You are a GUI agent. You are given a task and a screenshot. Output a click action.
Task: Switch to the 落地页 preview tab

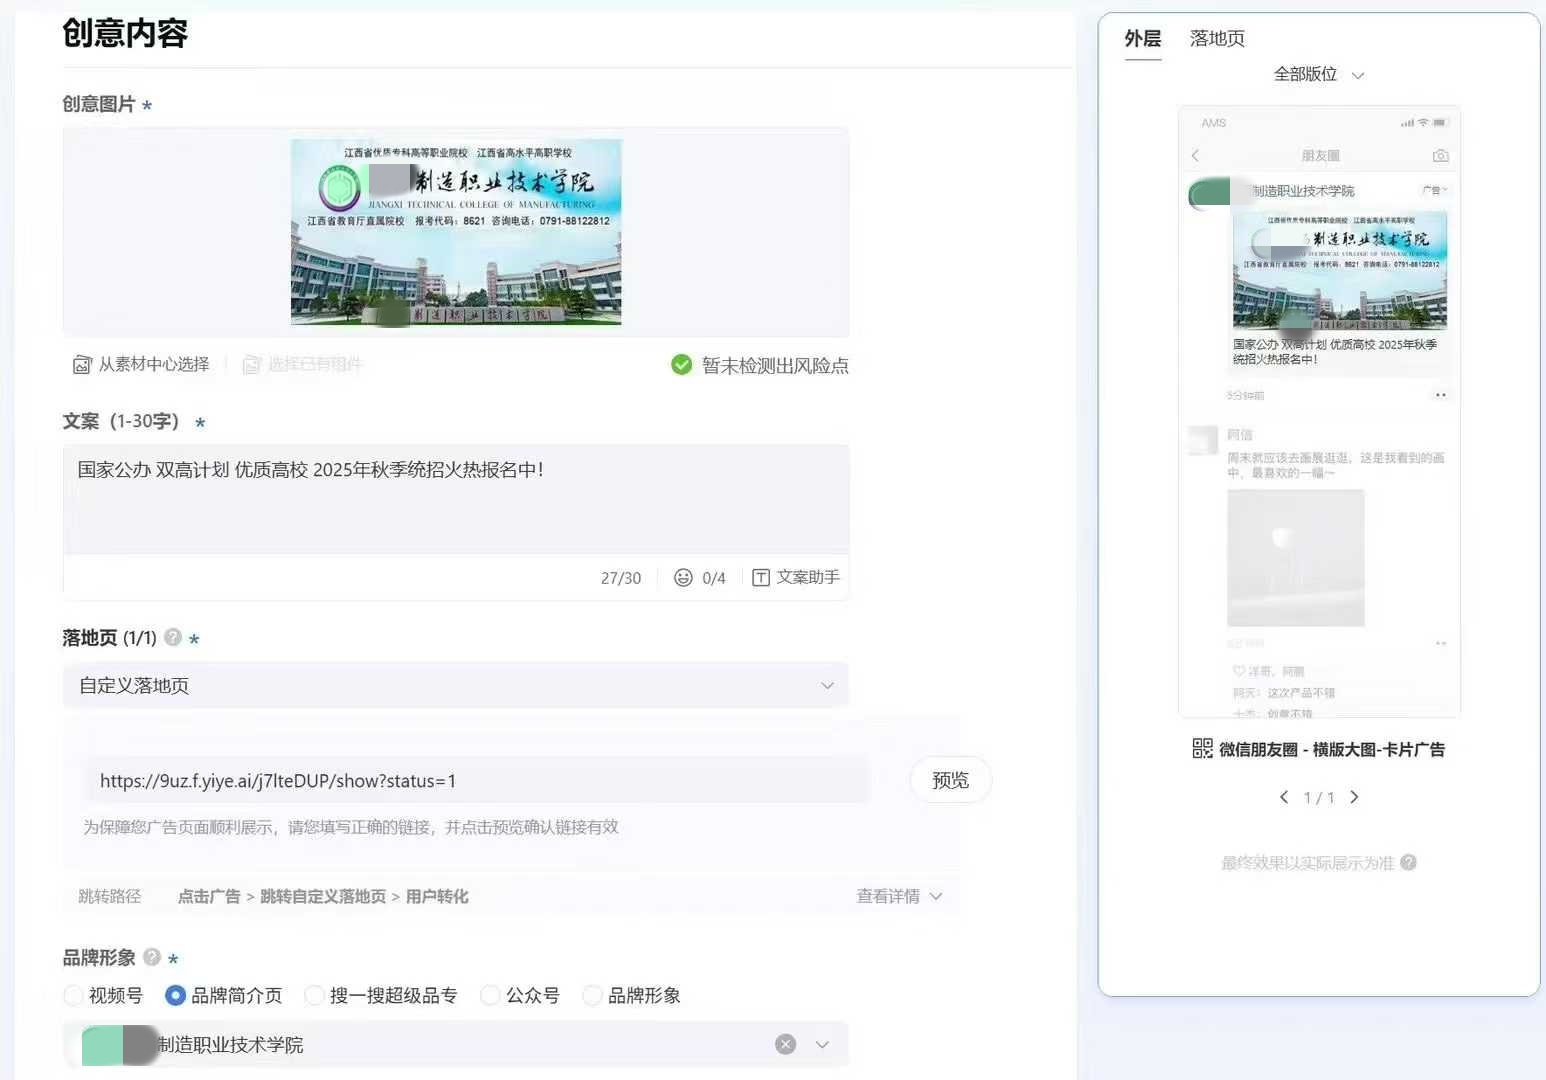[1217, 39]
